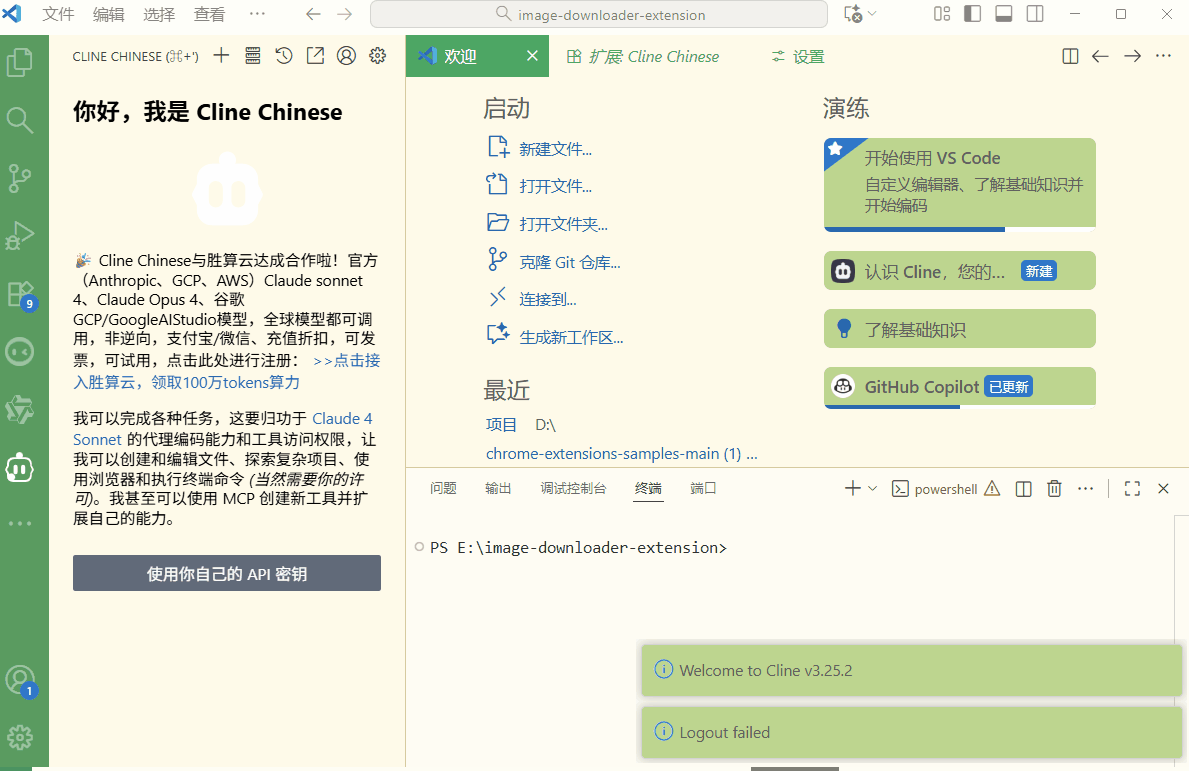Click 连接到... link

(547, 299)
